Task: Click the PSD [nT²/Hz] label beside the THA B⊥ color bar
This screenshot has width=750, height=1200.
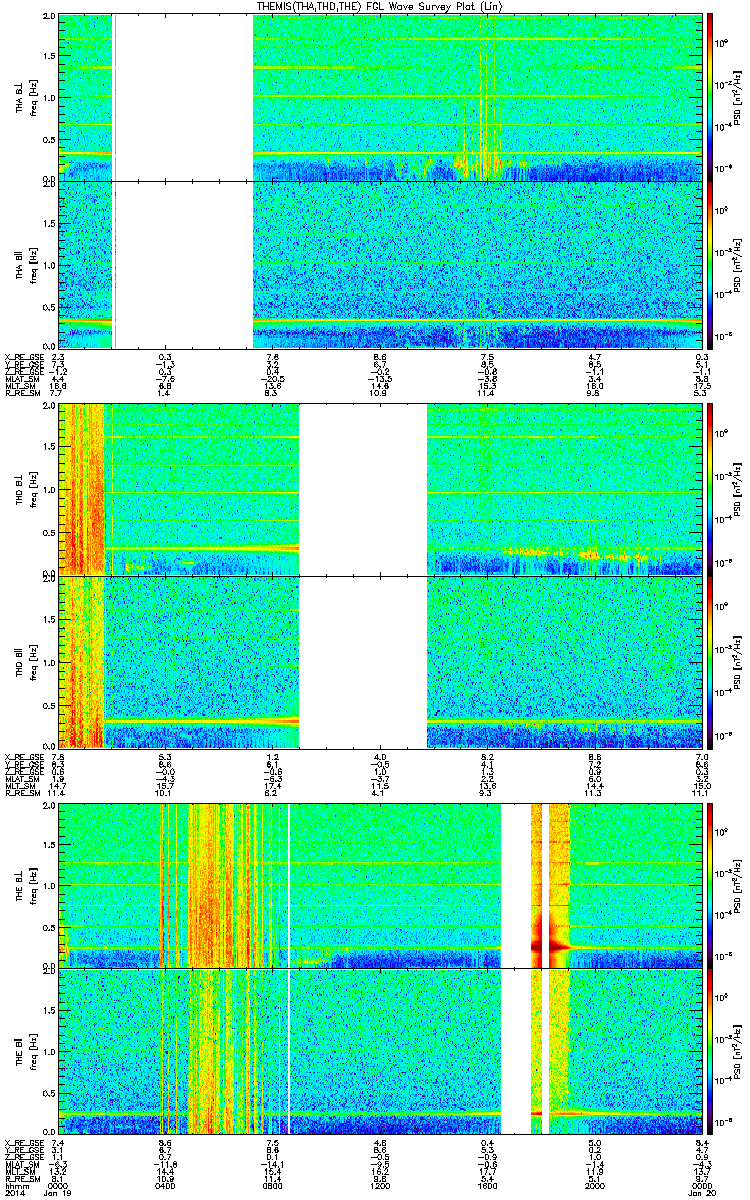Action: tap(737, 97)
